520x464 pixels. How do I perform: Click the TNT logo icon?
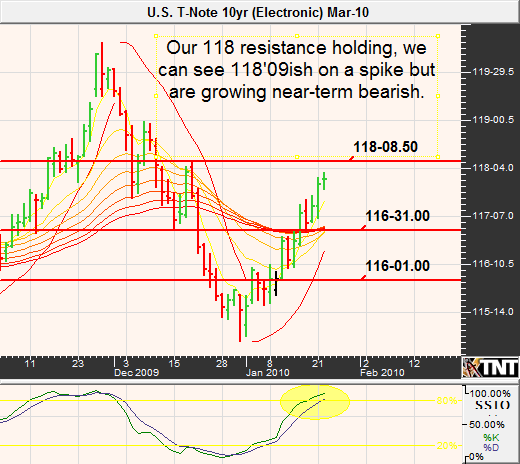tap(490, 367)
